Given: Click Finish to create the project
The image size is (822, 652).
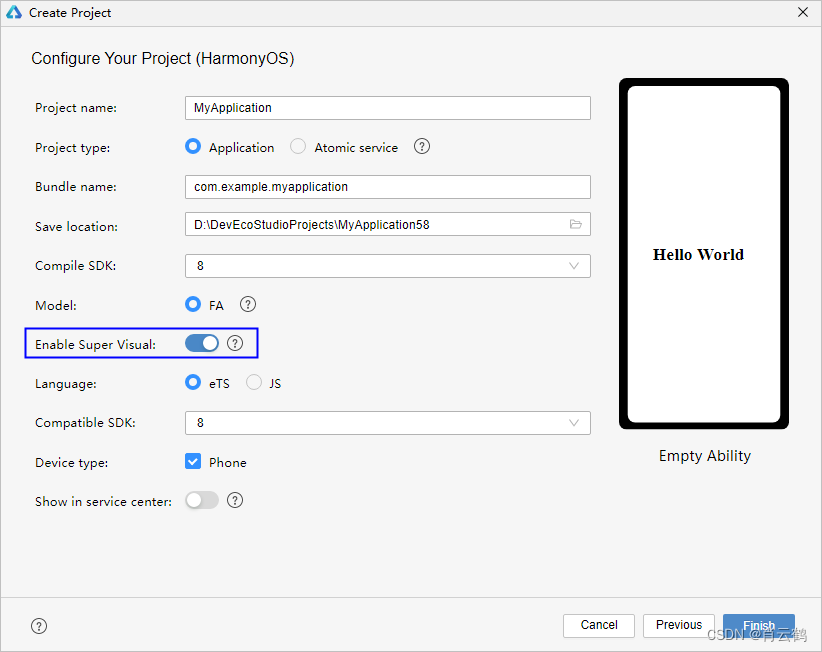Looking at the screenshot, I should pos(759,625).
